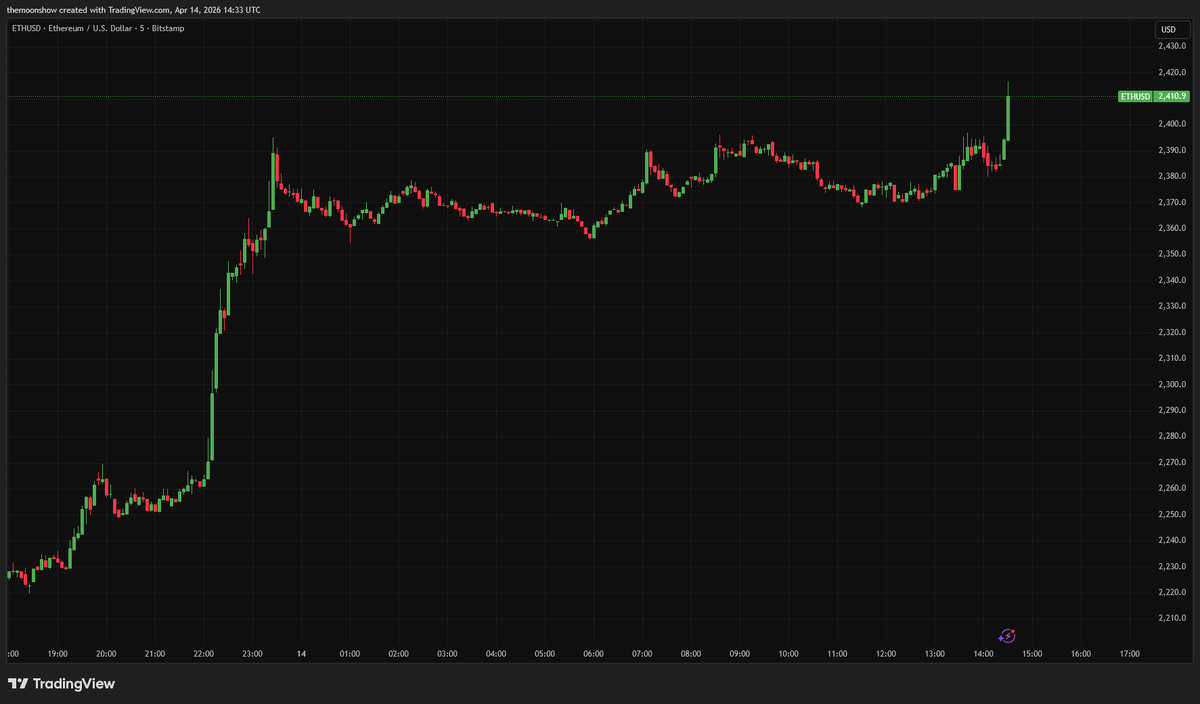Click the 13:00 time axis label
Image resolution: width=1200 pixels, height=704 pixels.
pos(935,654)
